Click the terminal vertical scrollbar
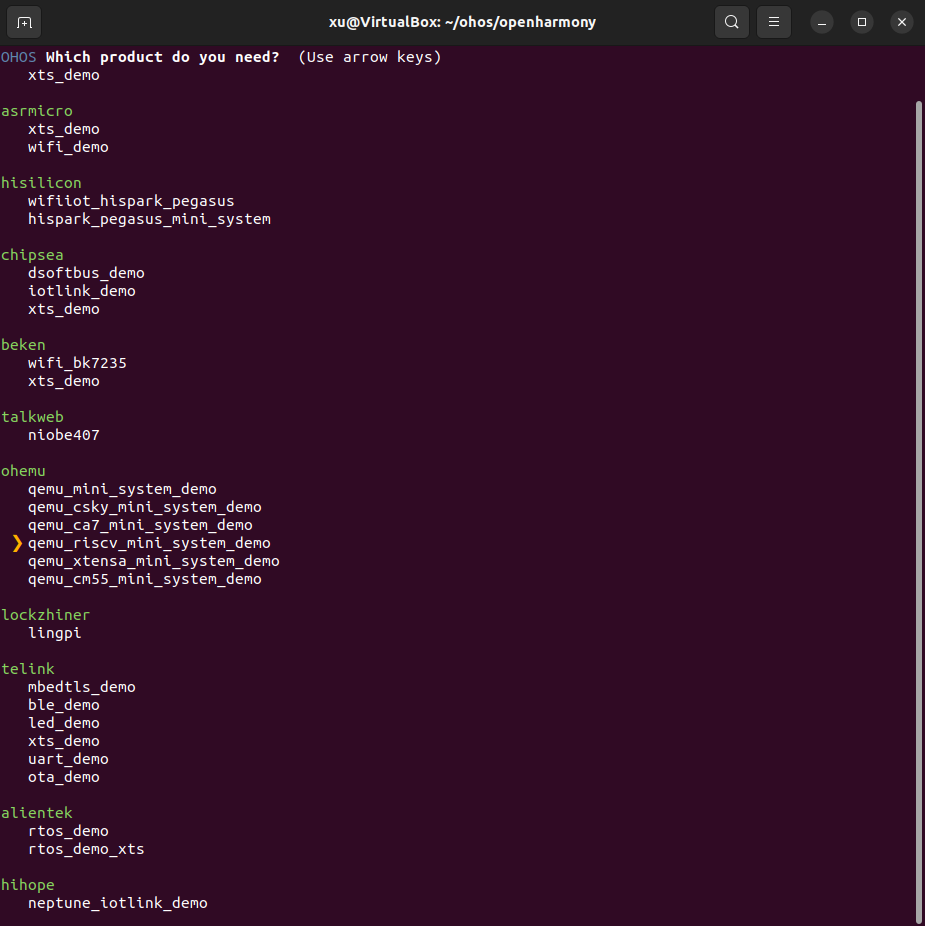Viewport: 925px width, 926px height. point(919,500)
